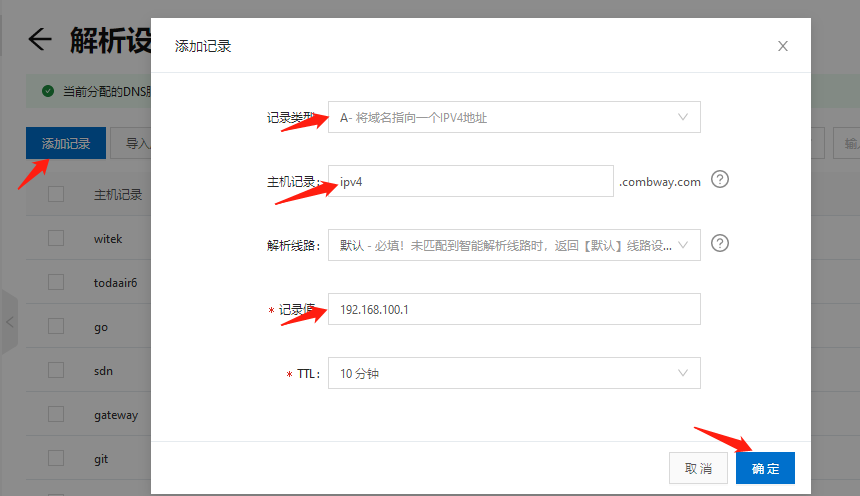Click the 取消 cancel button
Screen dimensions: 860x496
tap(699, 468)
